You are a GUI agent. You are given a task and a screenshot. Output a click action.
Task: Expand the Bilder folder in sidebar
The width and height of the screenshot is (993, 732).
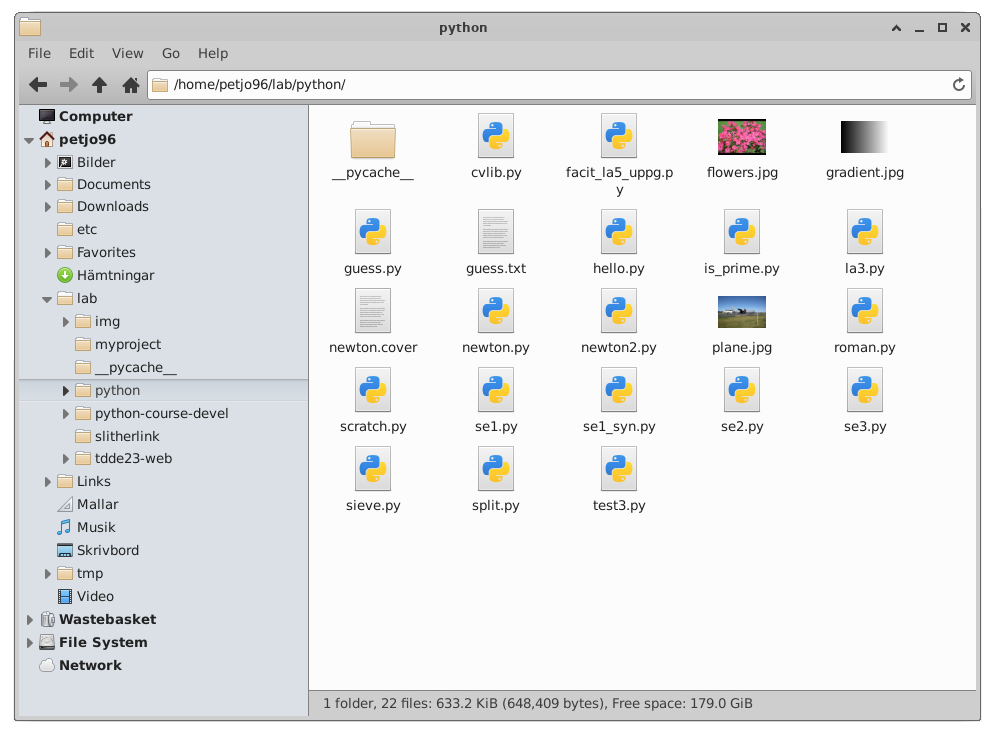(x=47, y=163)
